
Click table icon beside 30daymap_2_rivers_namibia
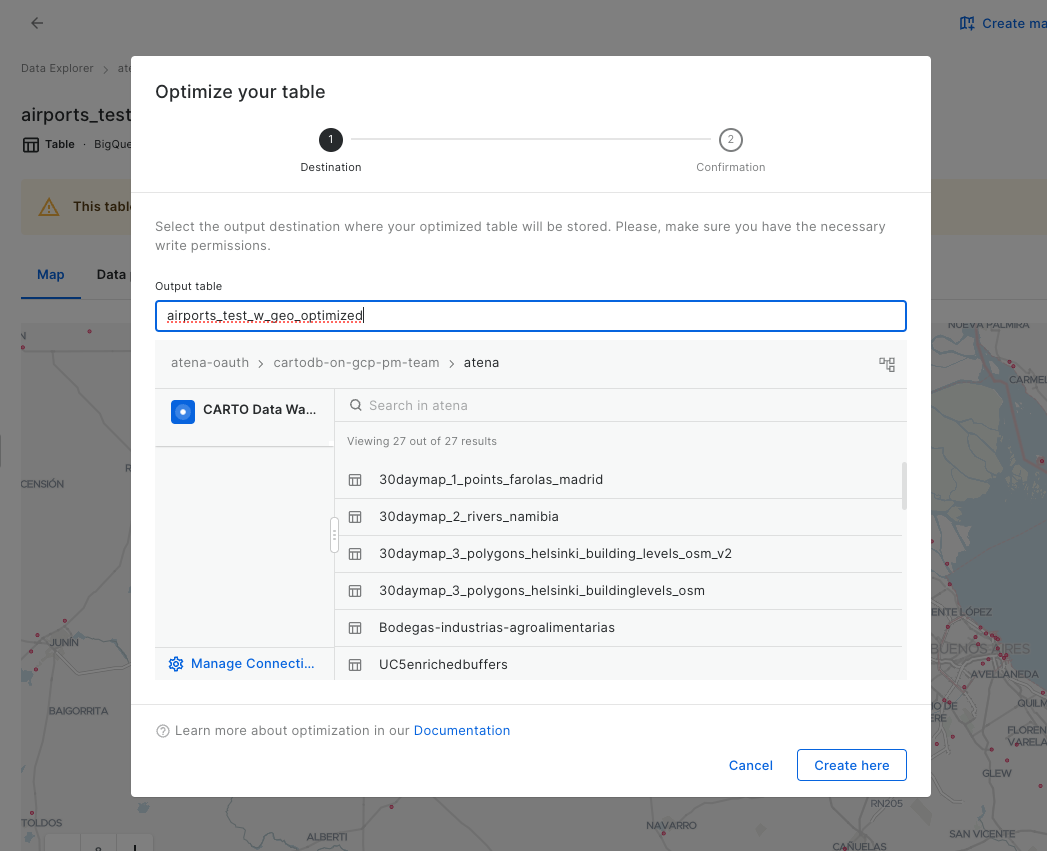point(355,517)
